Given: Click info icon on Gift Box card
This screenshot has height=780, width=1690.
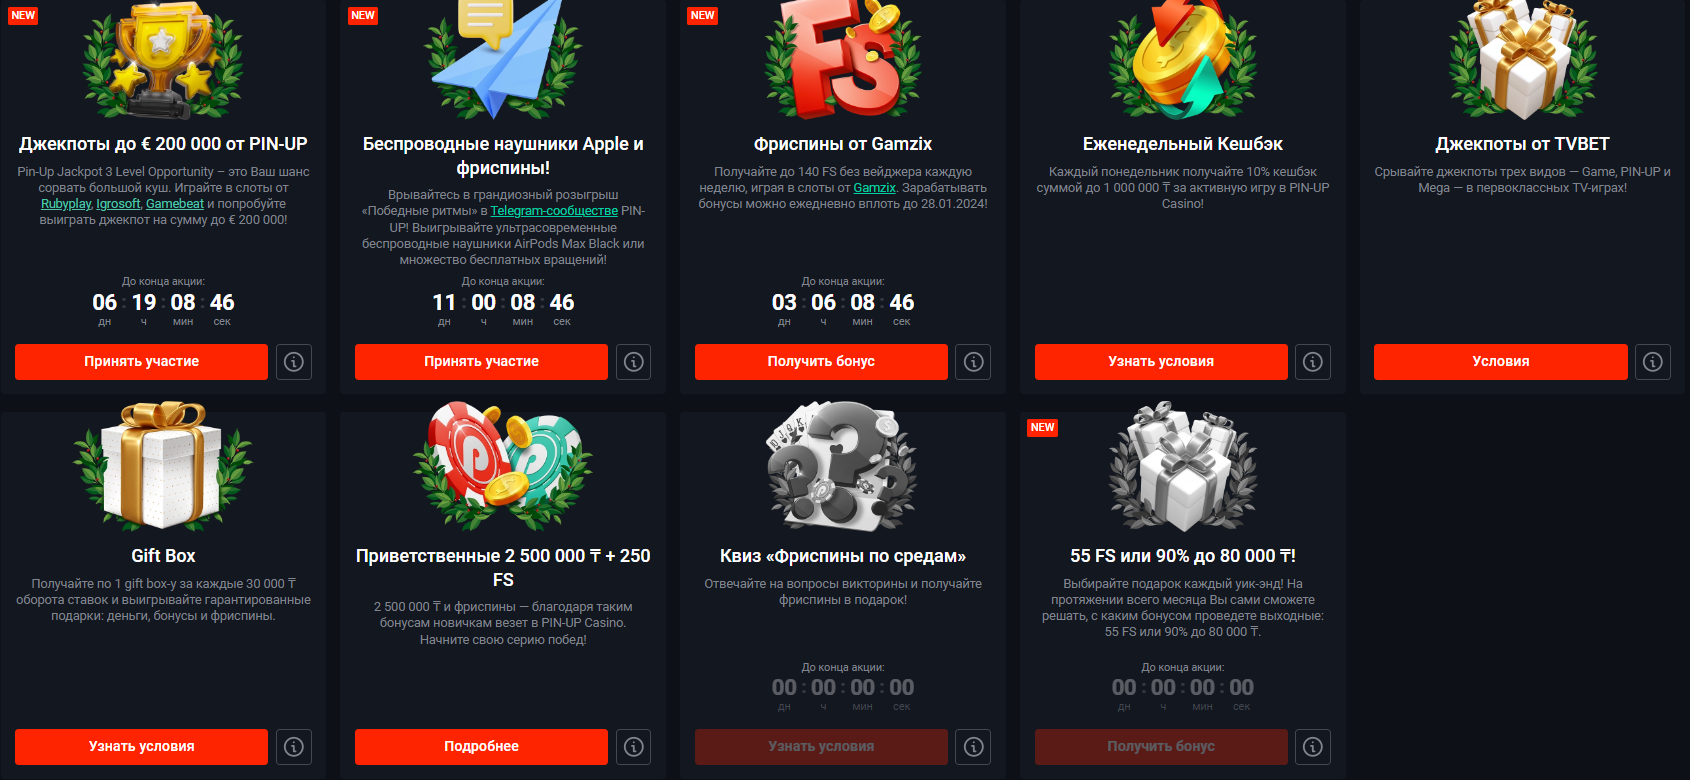Looking at the screenshot, I should point(294,747).
